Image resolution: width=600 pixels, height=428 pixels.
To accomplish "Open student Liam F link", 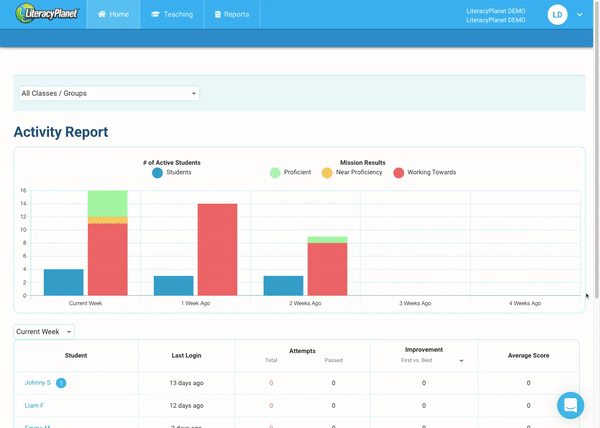I will tap(34, 405).
